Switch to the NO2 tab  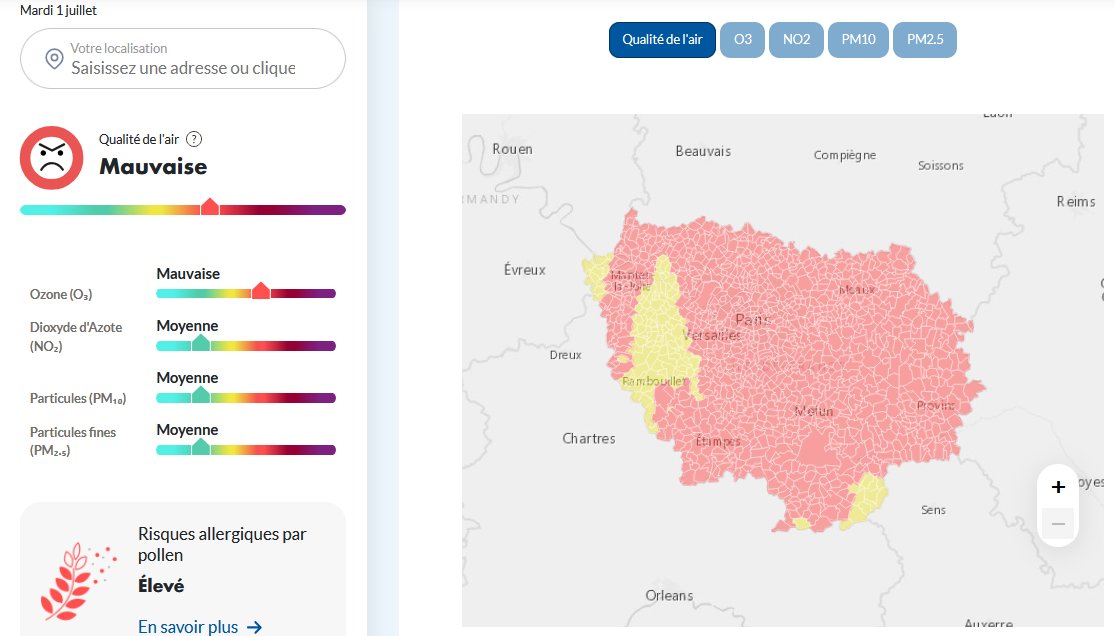(796, 40)
